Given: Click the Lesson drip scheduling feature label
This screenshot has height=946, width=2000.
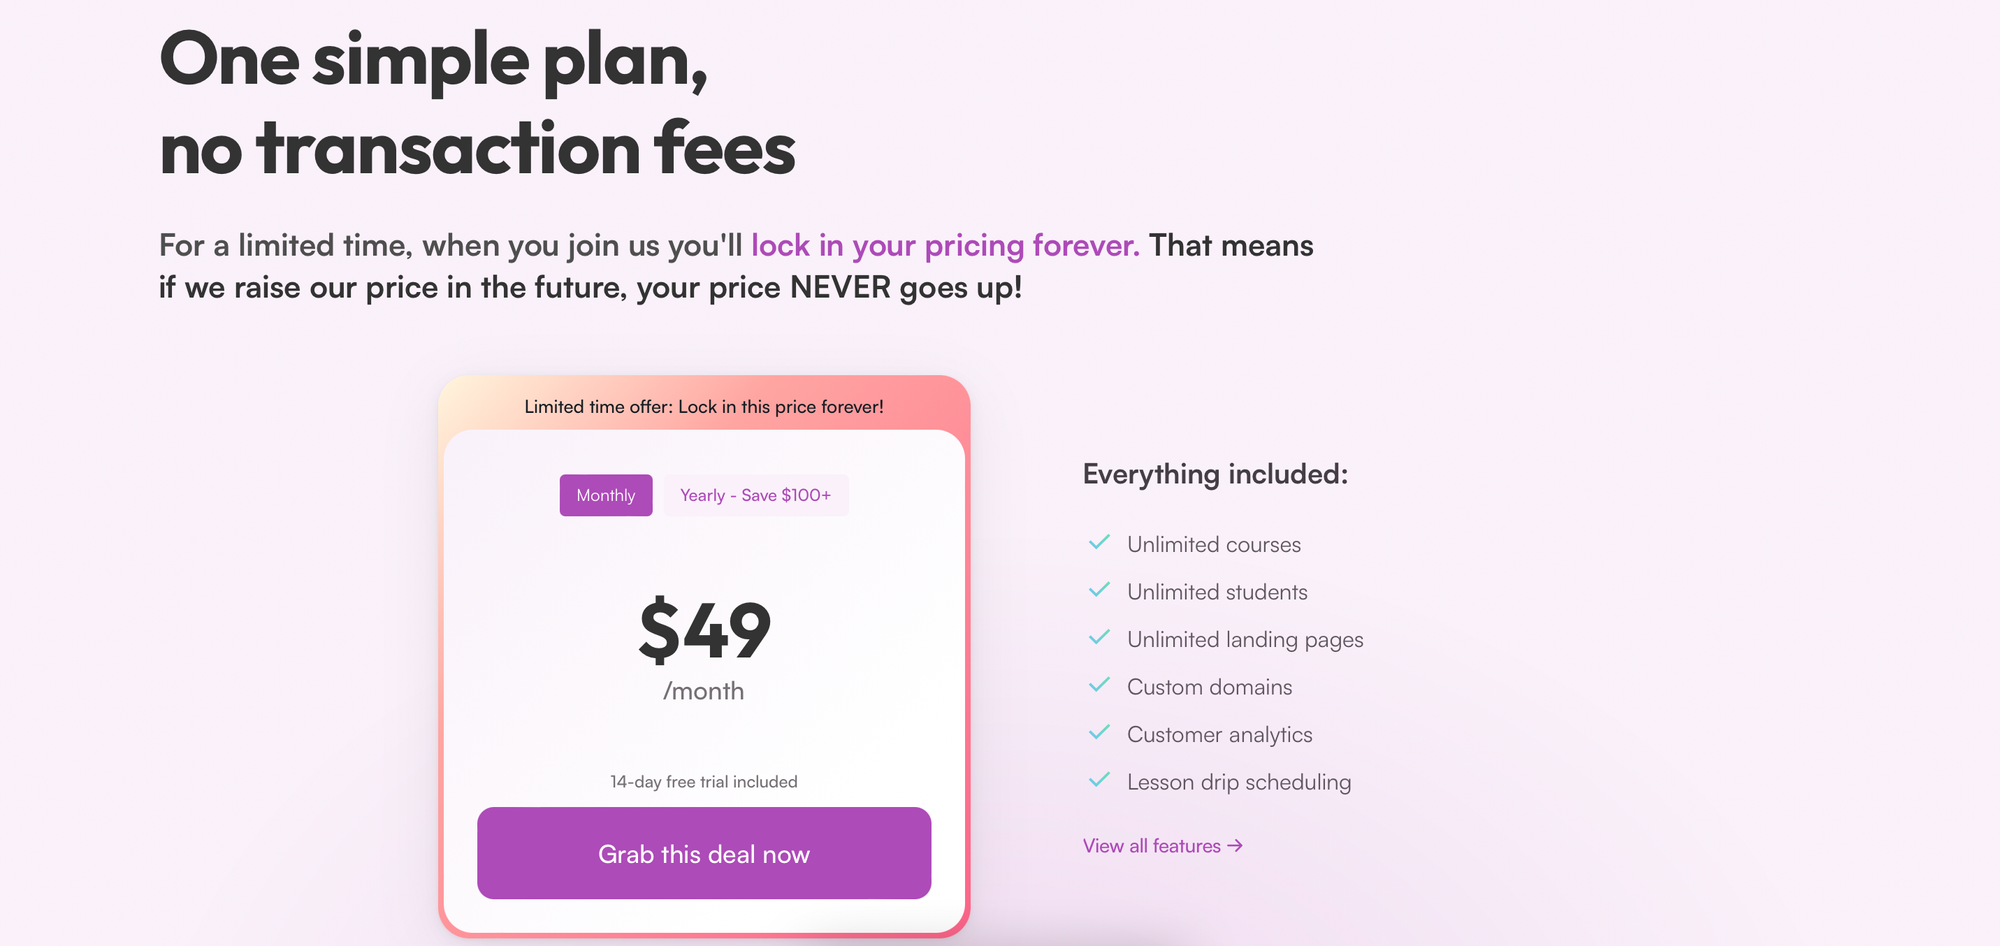Looking at the screenshot, I should pyautogui.click(x=1239, y=782).
